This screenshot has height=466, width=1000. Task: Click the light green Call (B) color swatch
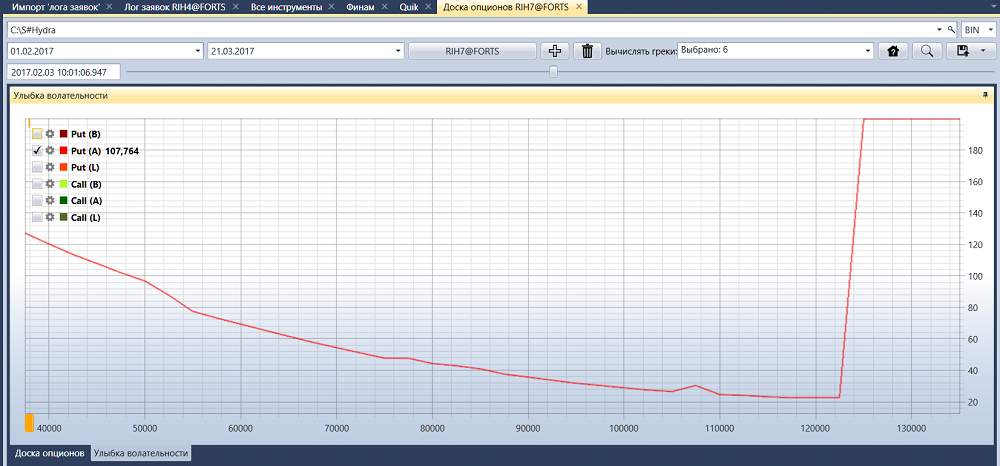63,184
